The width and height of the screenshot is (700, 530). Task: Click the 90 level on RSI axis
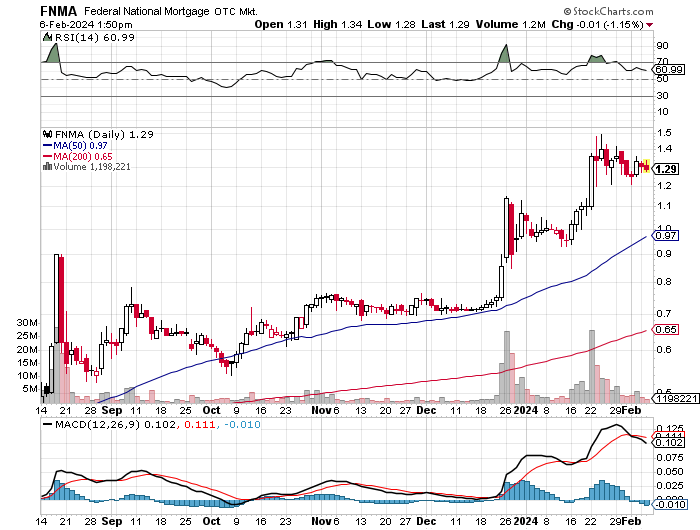coord(662,46)
